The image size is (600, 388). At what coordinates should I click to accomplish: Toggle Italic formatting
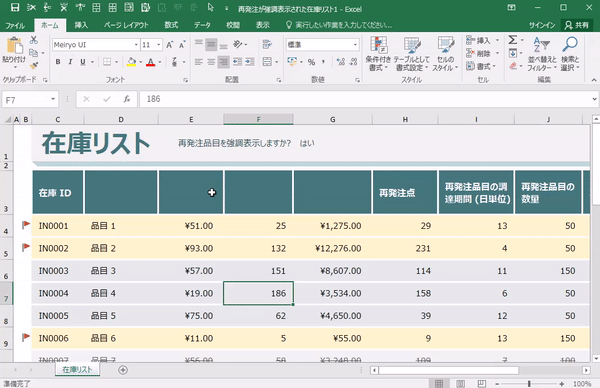70,62
